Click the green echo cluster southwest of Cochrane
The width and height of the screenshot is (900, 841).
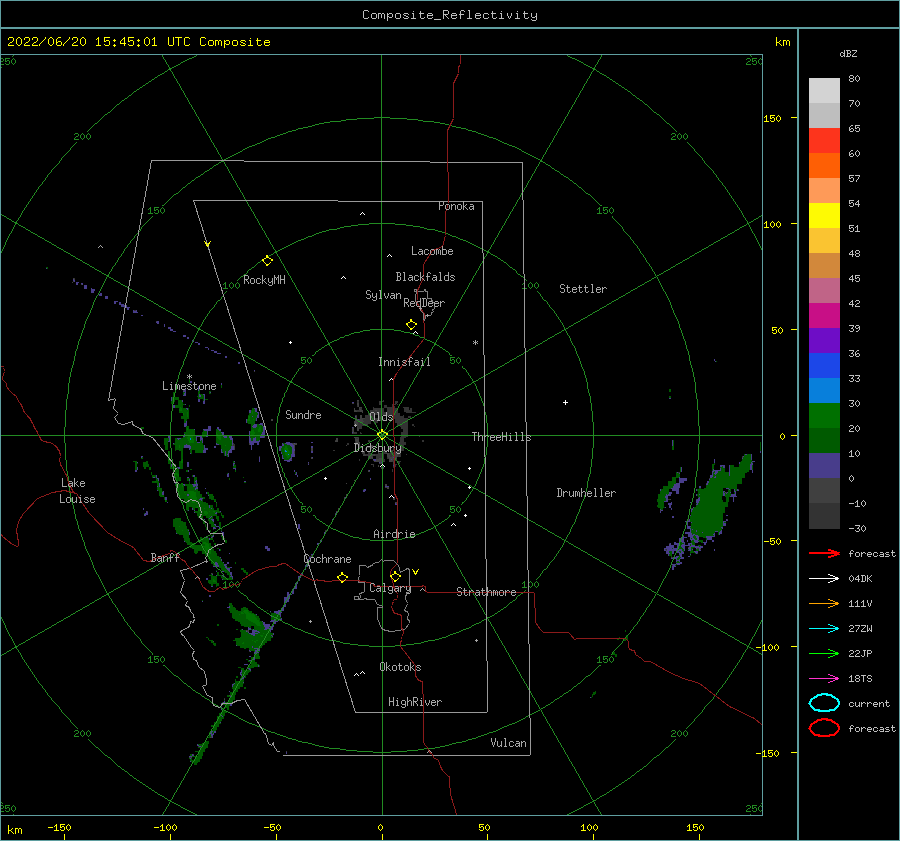tap(251, 629)
